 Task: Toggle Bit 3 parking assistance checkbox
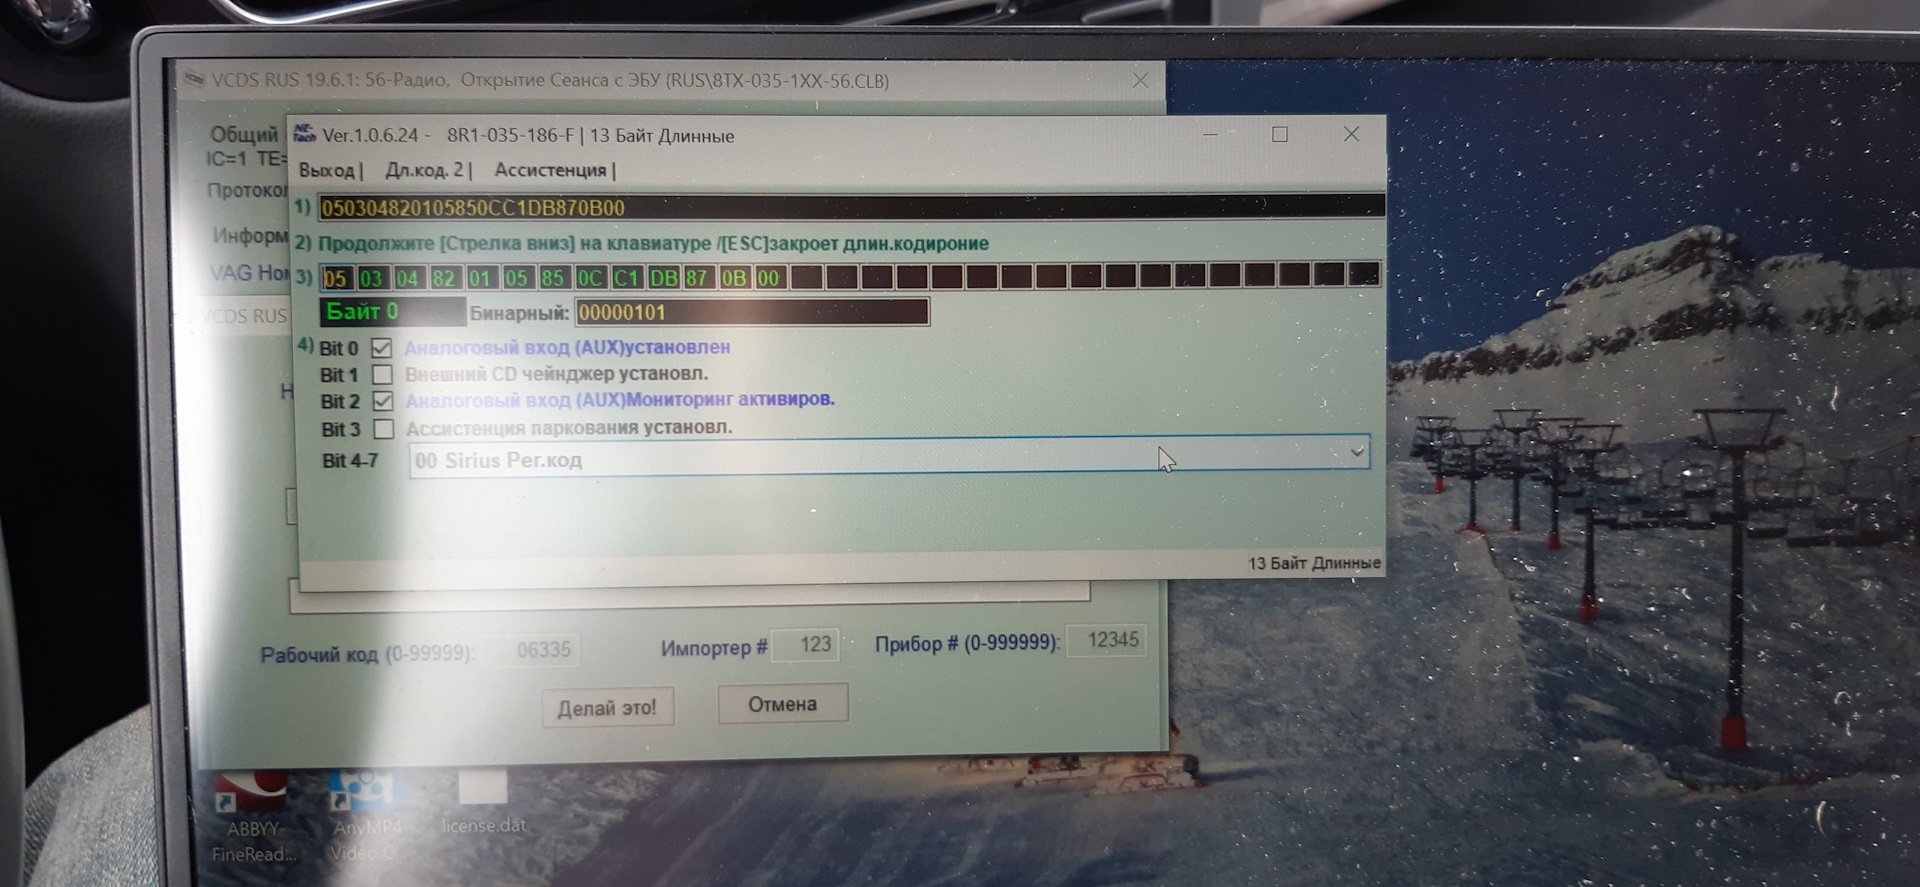coord(384,428)
